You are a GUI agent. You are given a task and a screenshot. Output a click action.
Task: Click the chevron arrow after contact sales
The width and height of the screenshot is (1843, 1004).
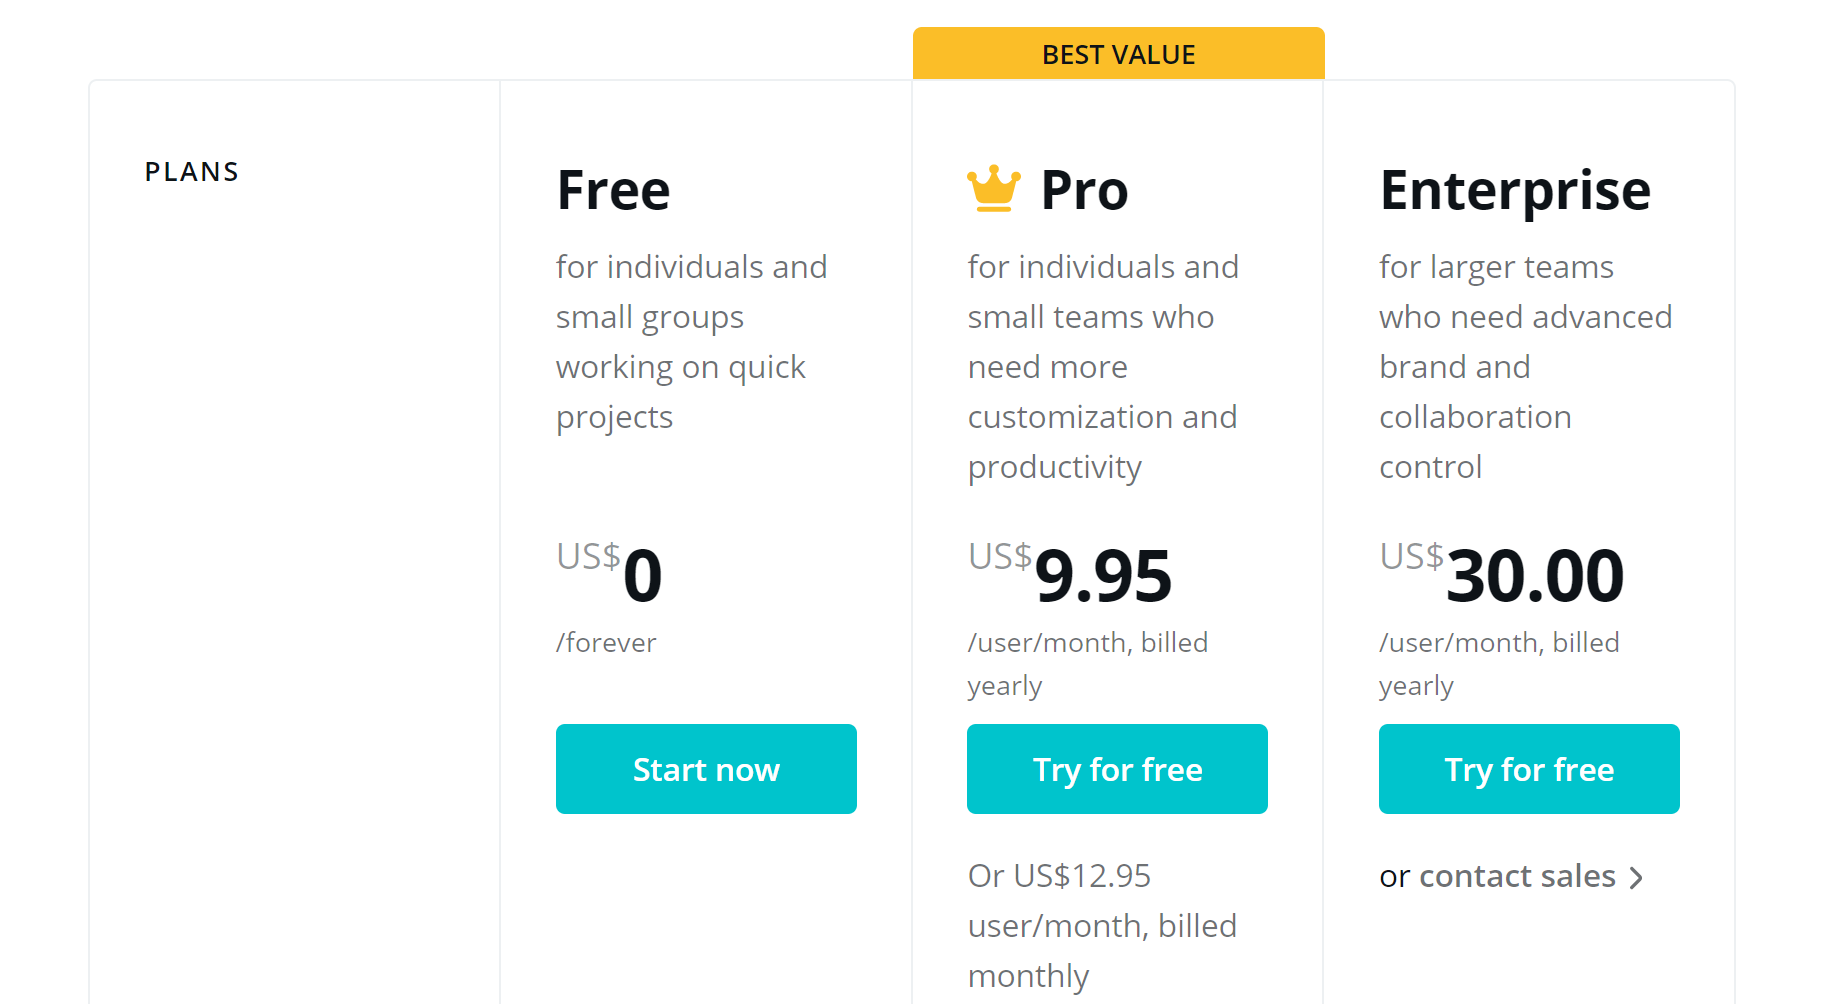point(1637,878)
